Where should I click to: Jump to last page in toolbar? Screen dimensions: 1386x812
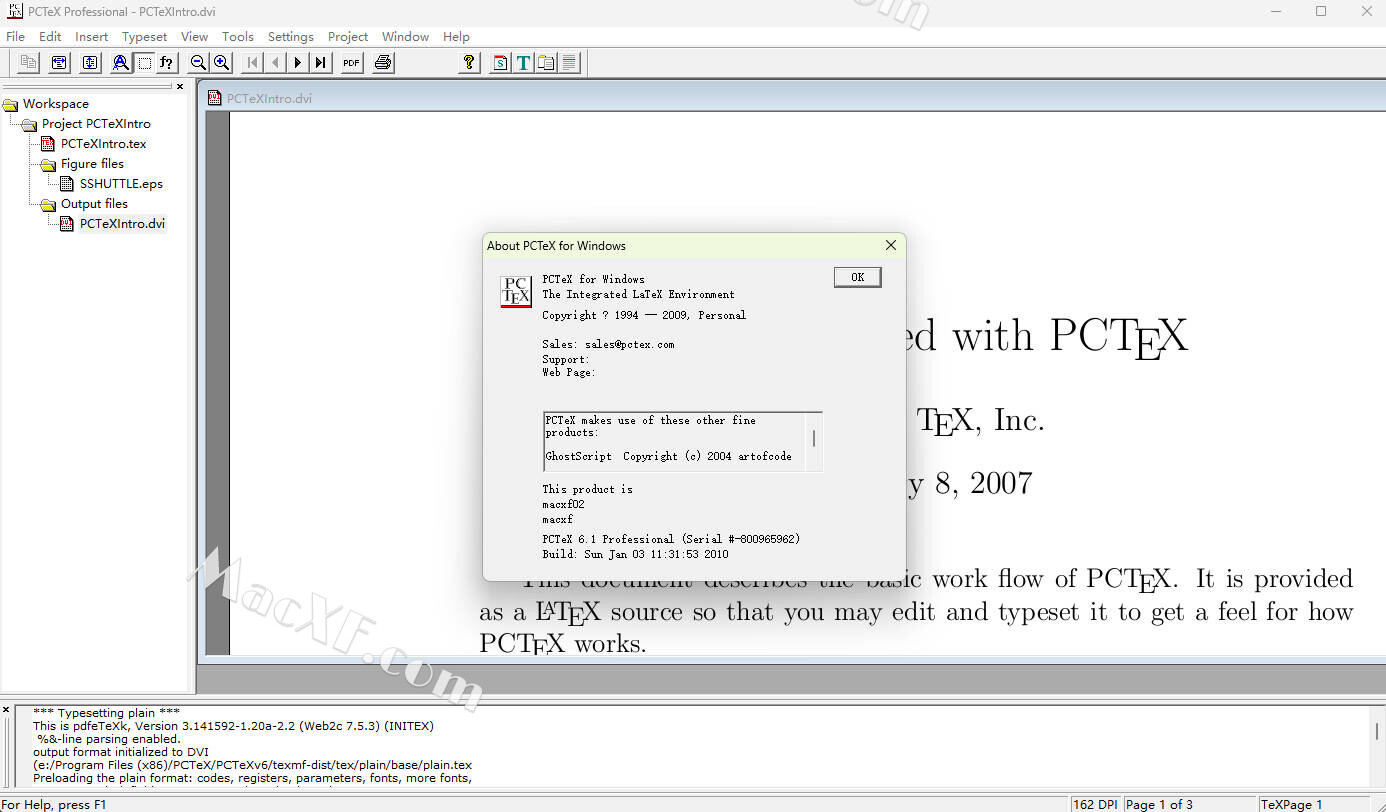320,63
